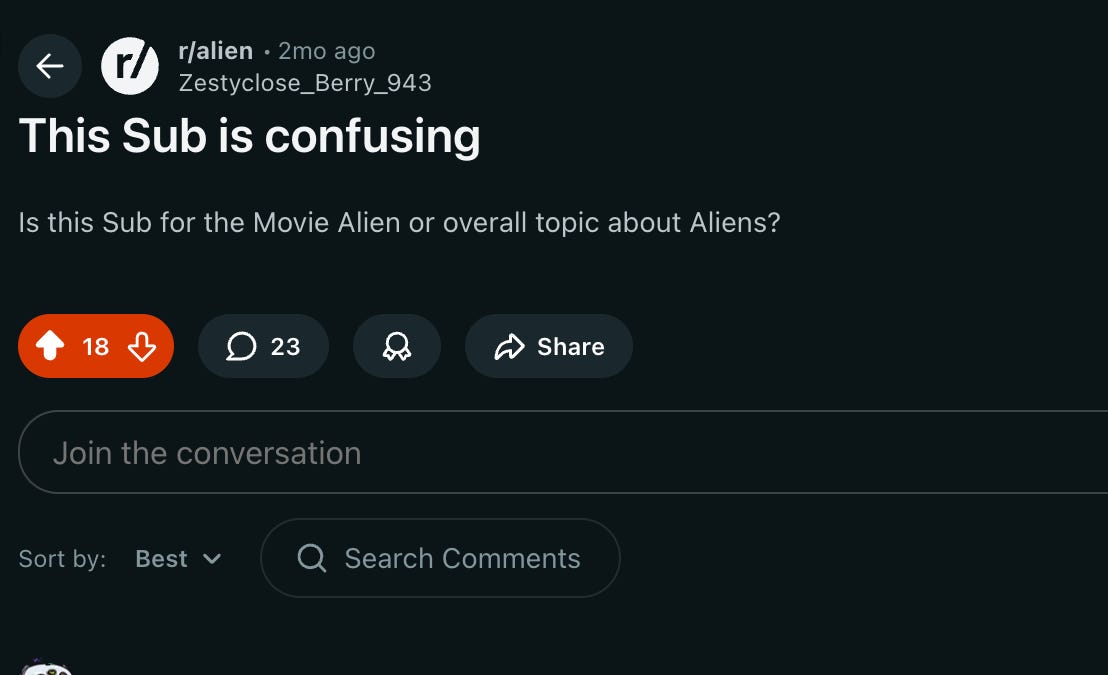Click the Share arrow icon

point(510,346)
